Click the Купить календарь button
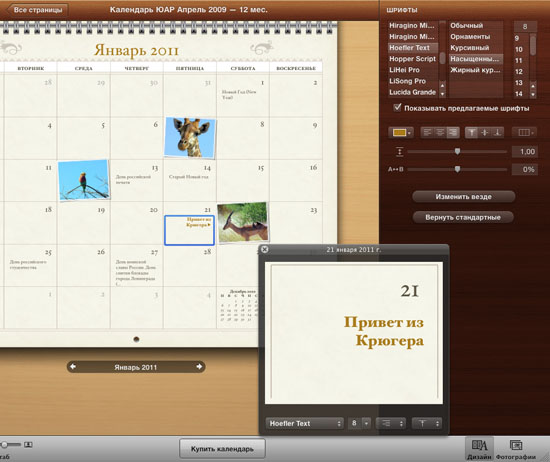Image resolution: width=550 pixels, height=462 pixels. coord(222,449)
